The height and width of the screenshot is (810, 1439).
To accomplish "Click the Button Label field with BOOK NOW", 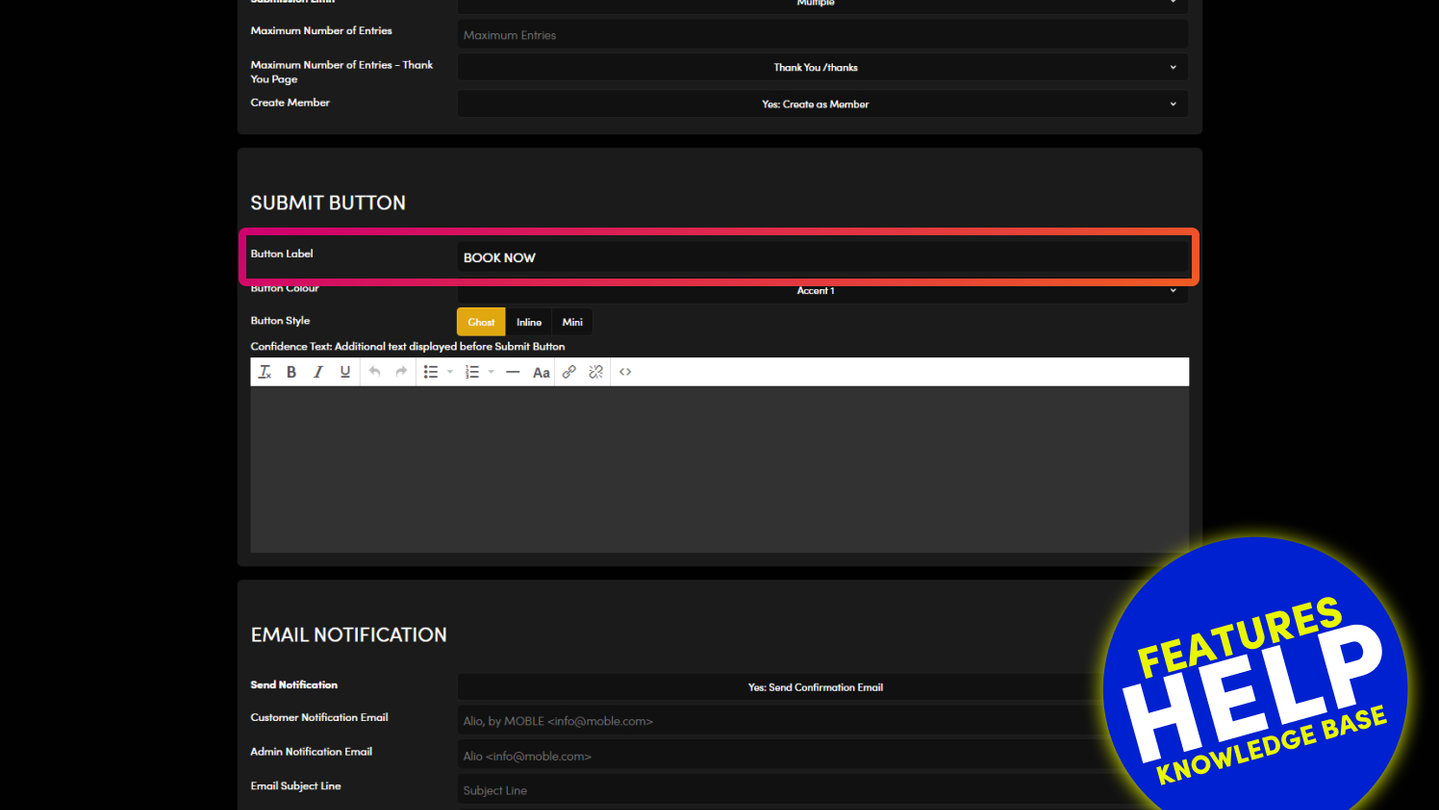I will (822, 258).
